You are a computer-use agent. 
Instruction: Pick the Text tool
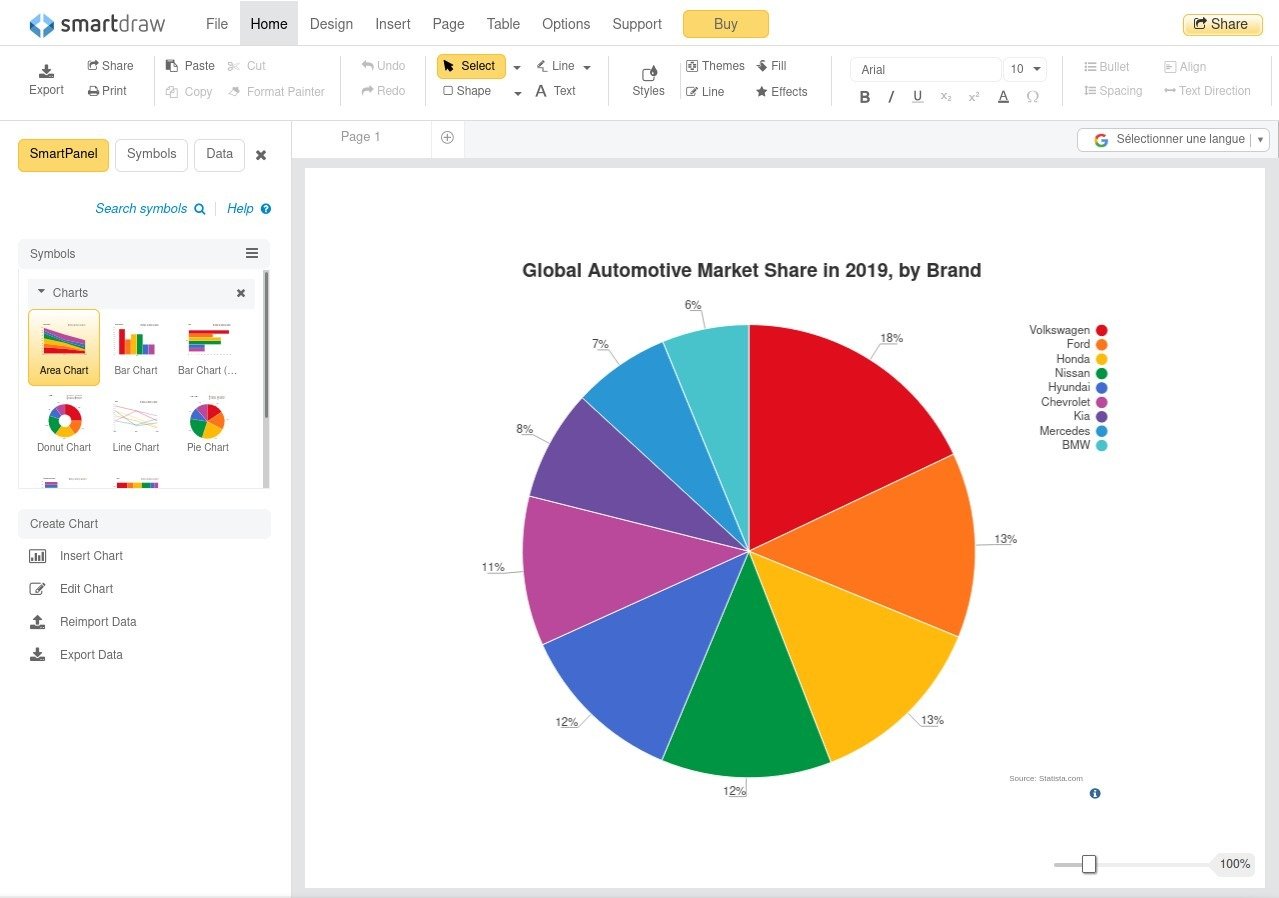(x=556, y=91)
